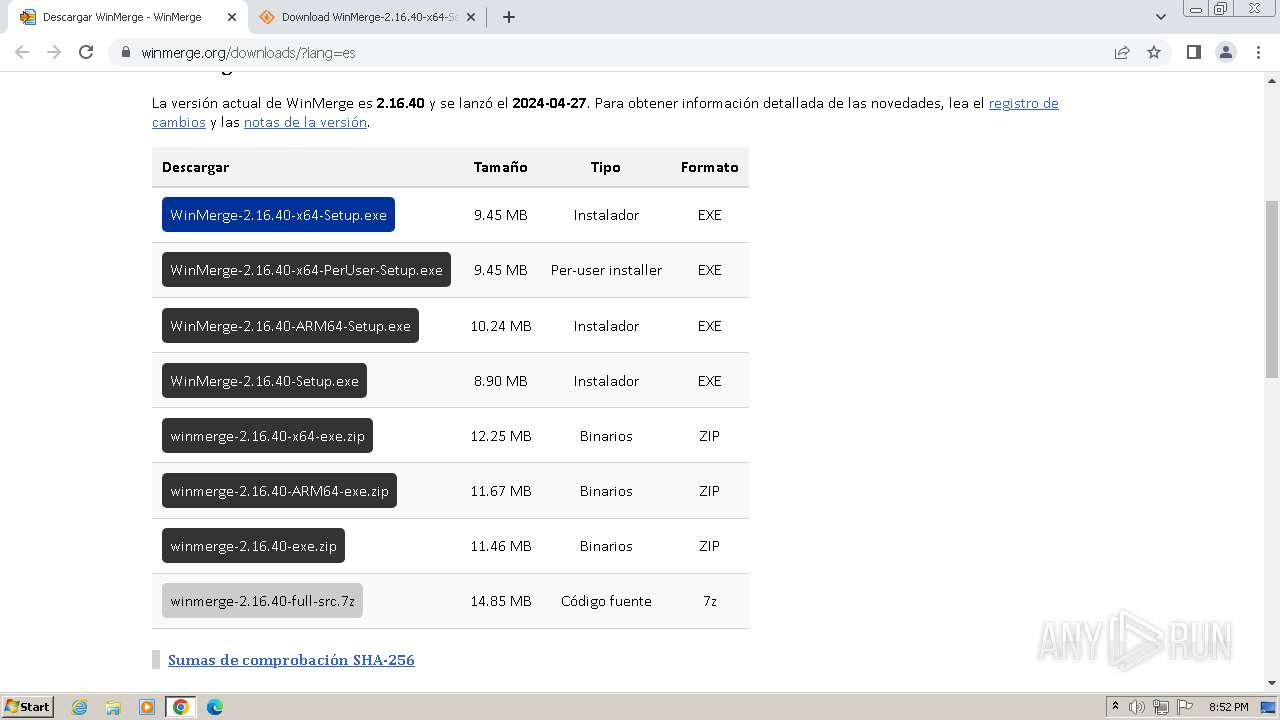Click the browser forward arrow

(x=54, y=52)
